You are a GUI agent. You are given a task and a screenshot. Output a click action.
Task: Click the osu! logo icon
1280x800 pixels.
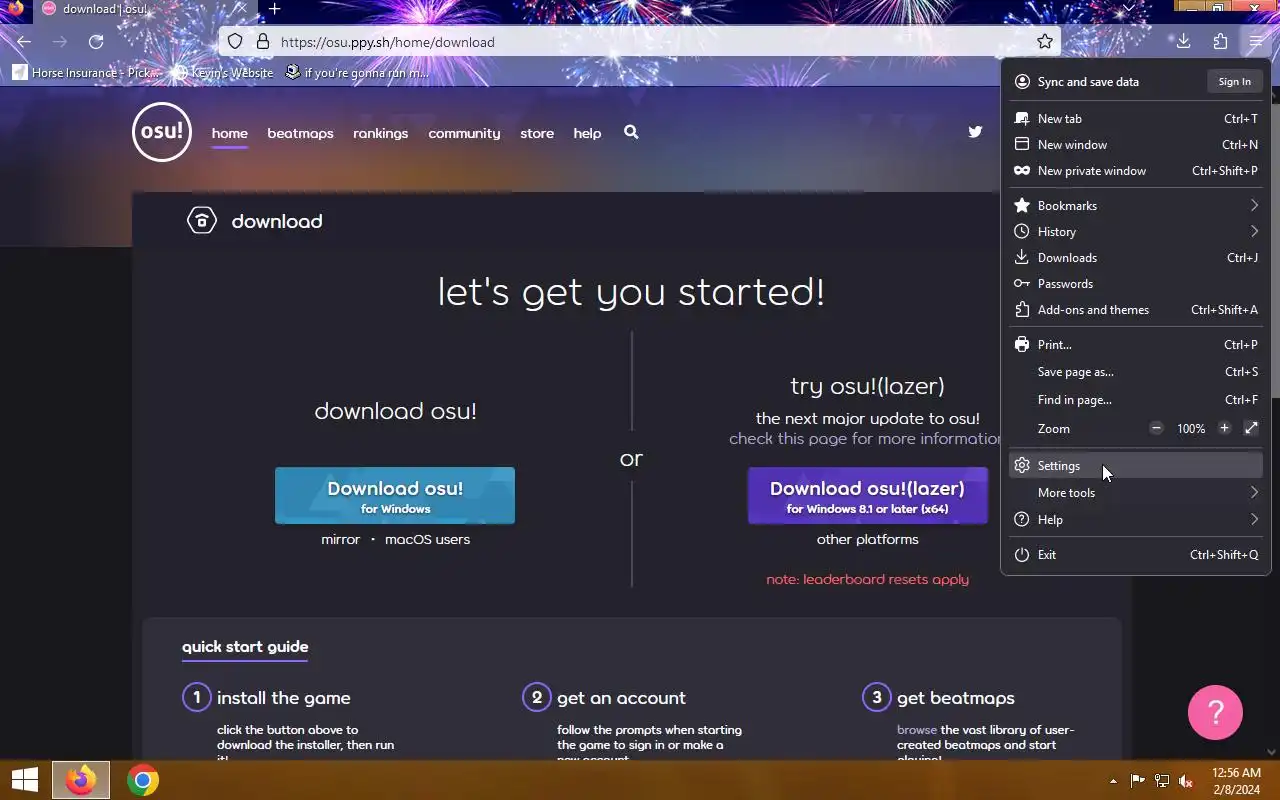click(162, 132)
